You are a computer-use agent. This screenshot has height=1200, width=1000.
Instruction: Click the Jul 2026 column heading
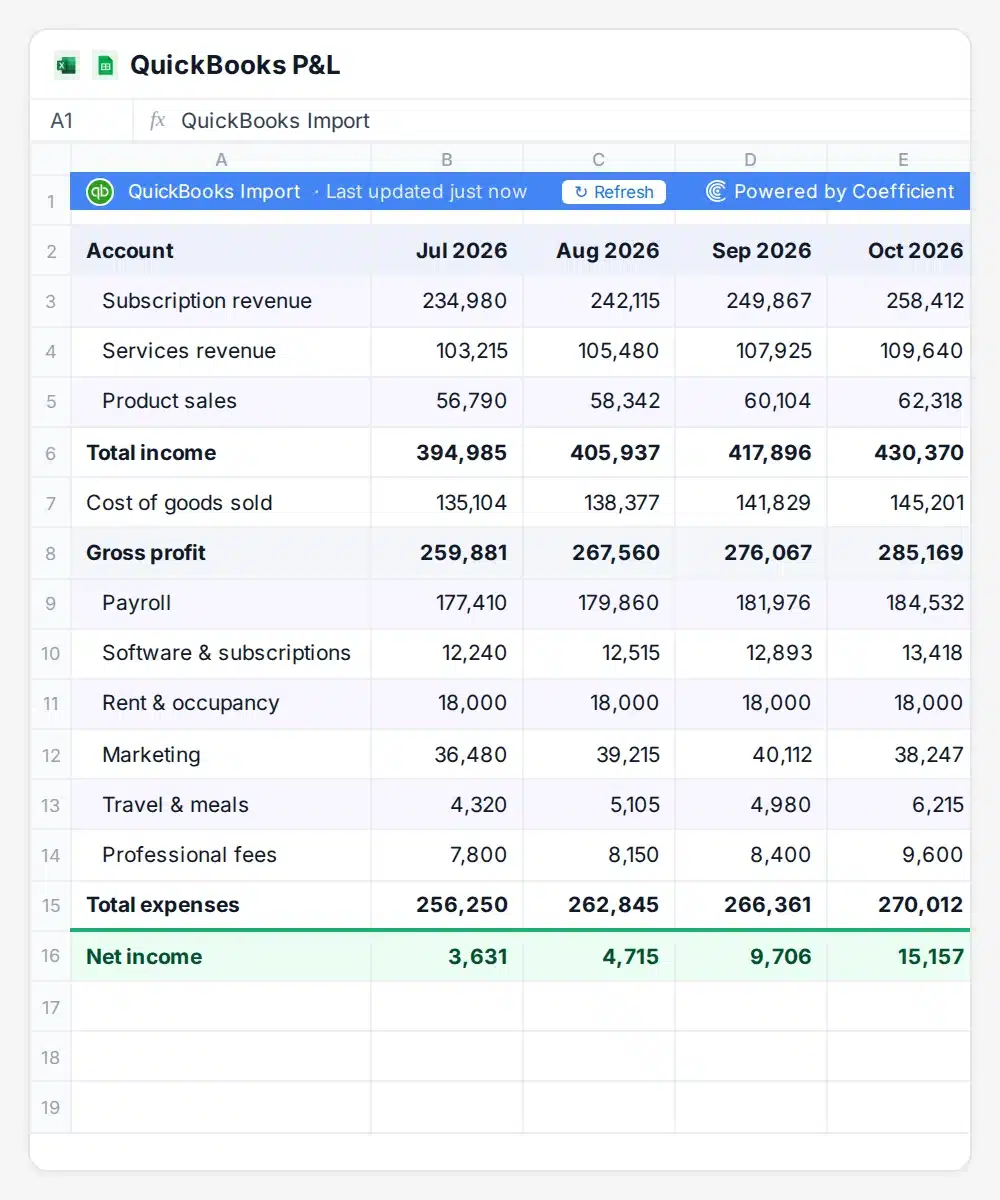(447, 251)
